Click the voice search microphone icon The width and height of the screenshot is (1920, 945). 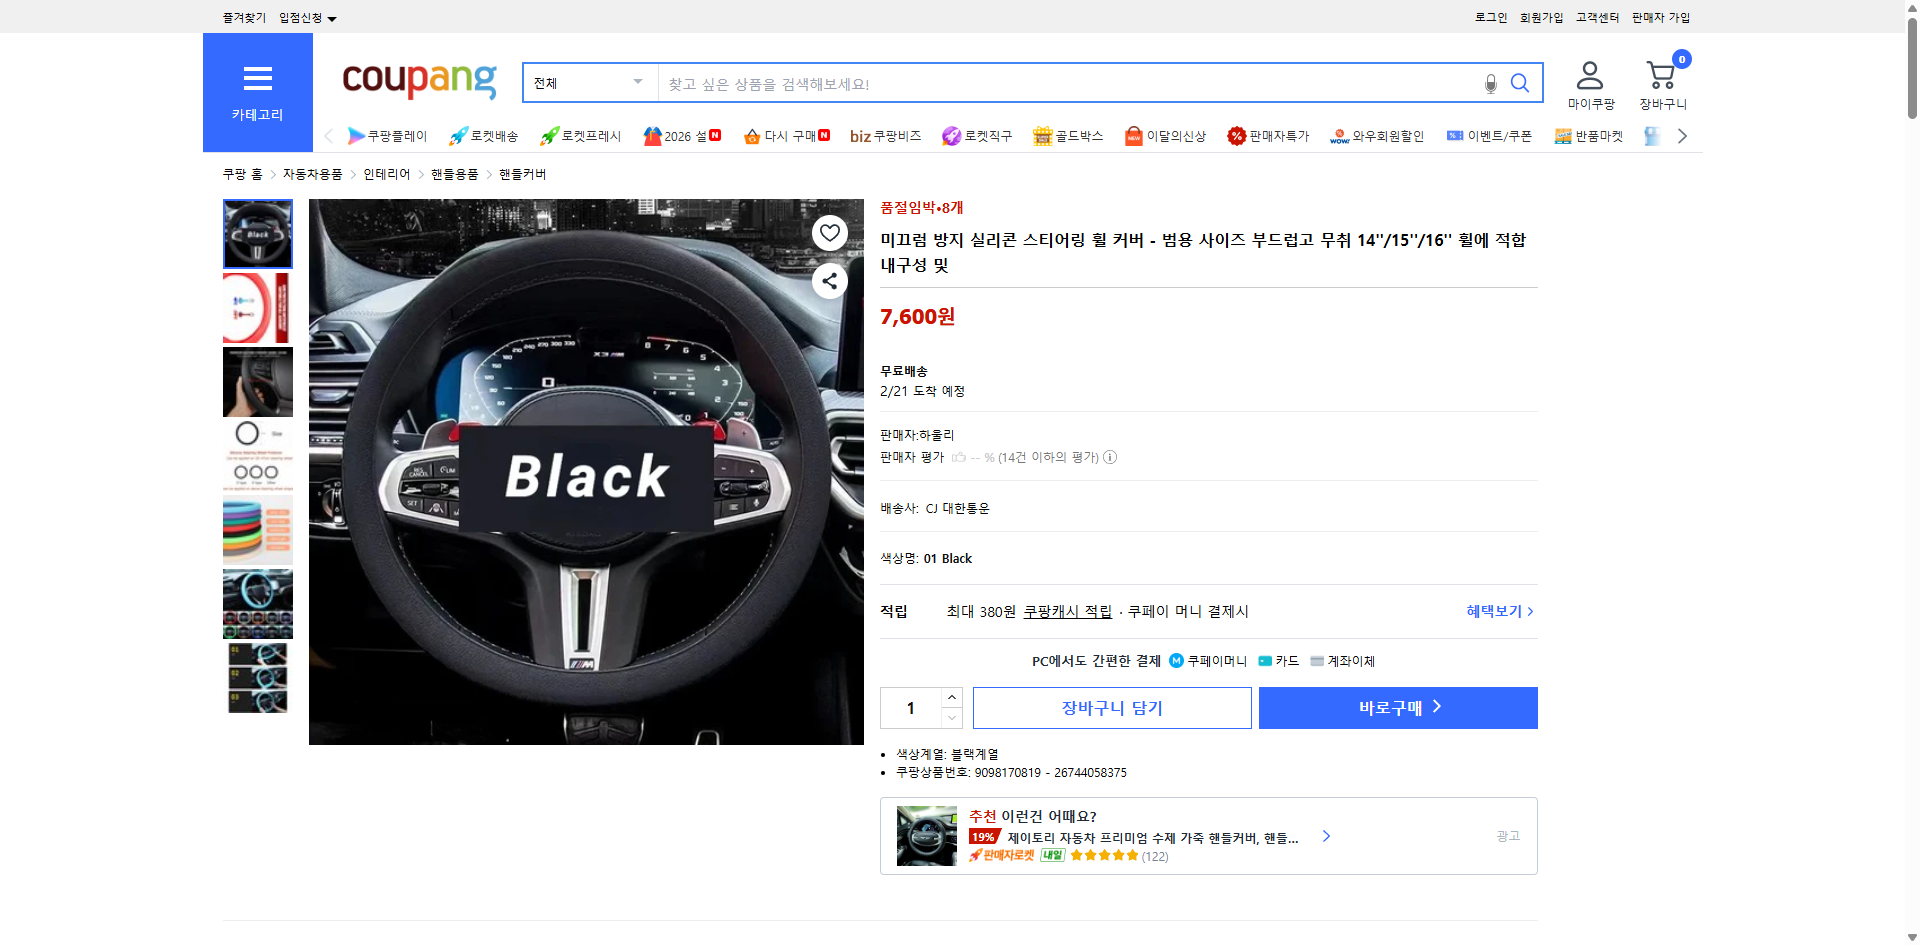pyautogui.click(x=1490, y=83)
